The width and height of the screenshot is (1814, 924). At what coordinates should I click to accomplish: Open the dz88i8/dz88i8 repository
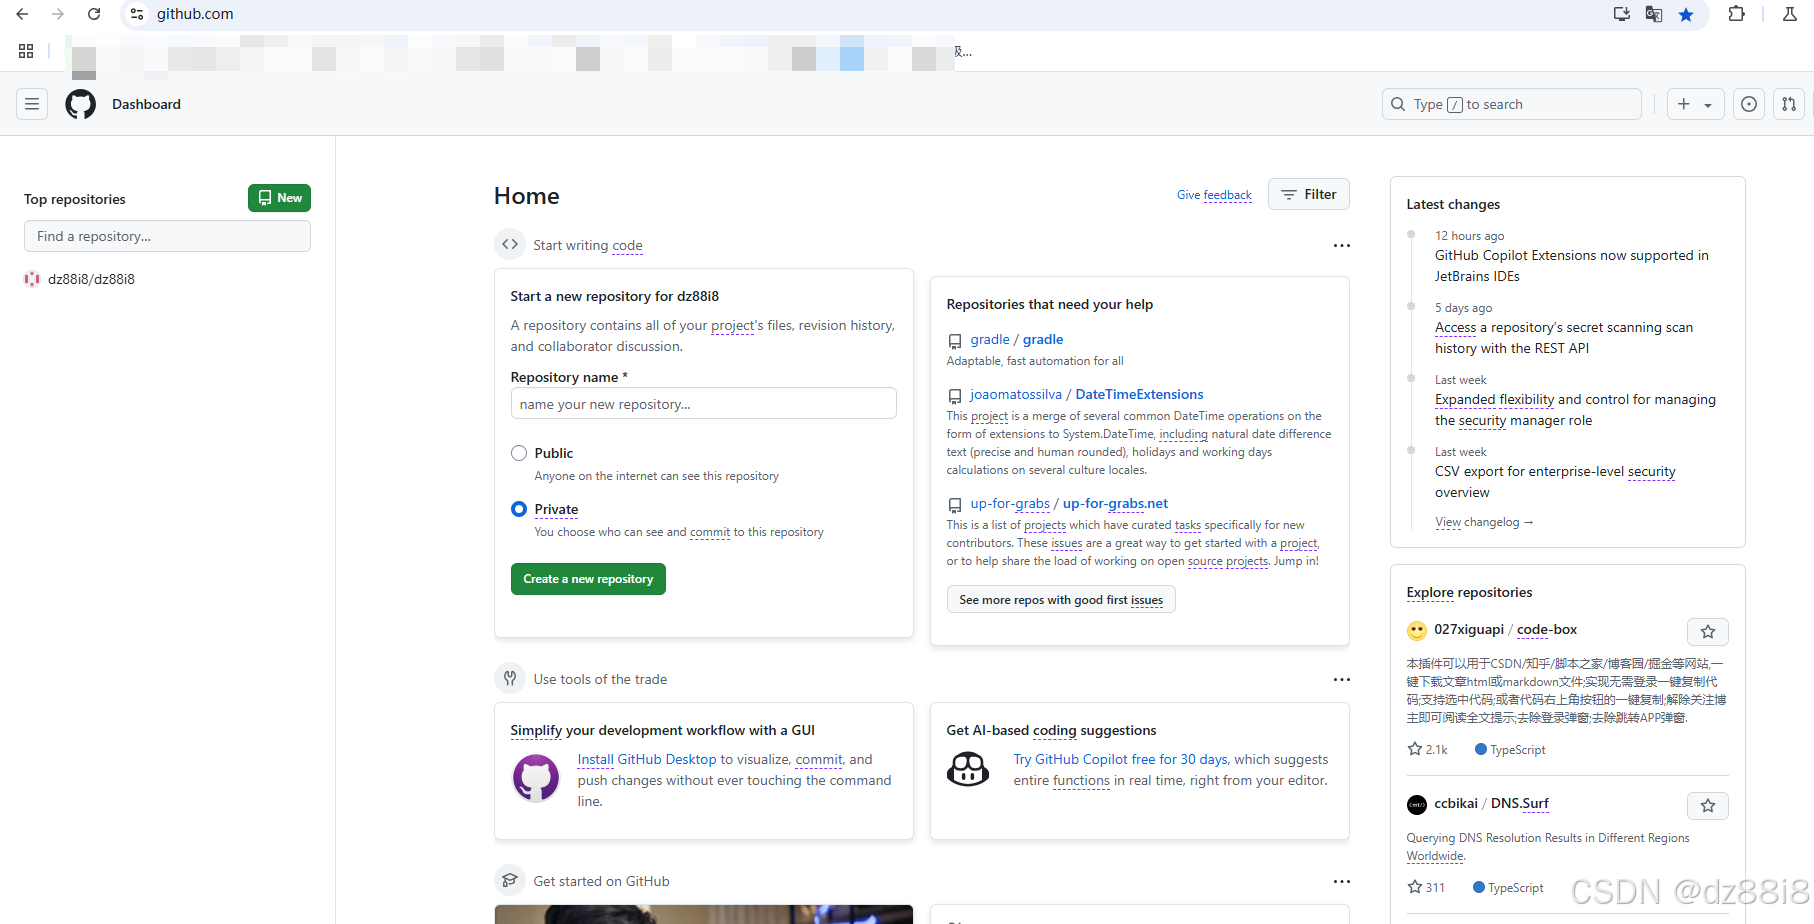coord(91,279)
